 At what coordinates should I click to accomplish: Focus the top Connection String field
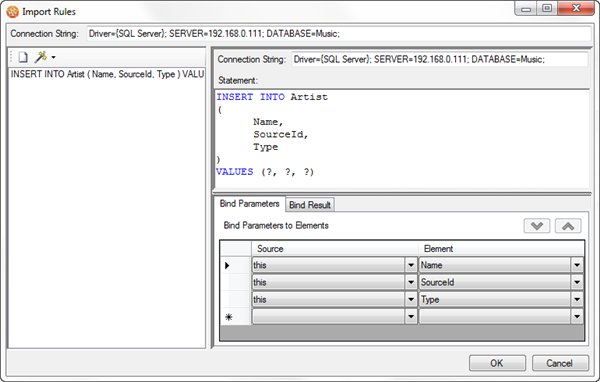tap(339, 34)
